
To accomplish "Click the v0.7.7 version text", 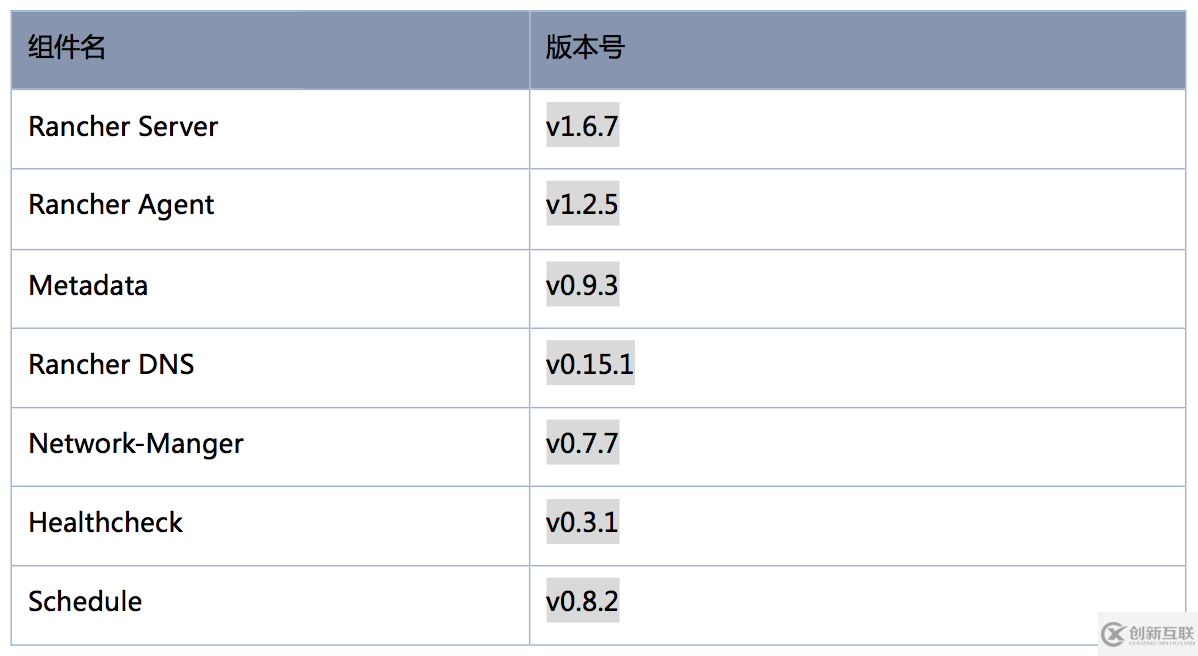I will (x=582, y=443).
